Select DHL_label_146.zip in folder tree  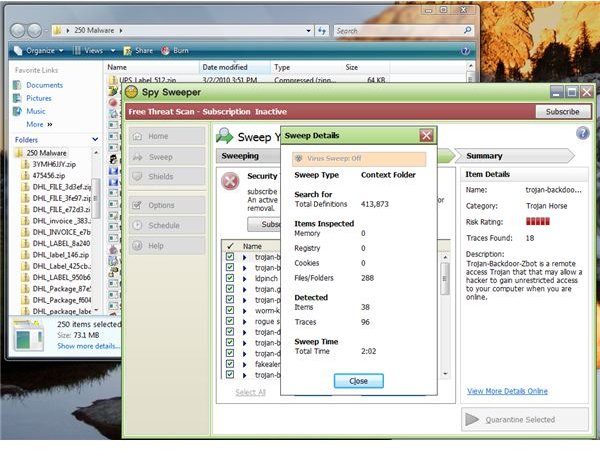pyautogui.click(x=60, y=254)
